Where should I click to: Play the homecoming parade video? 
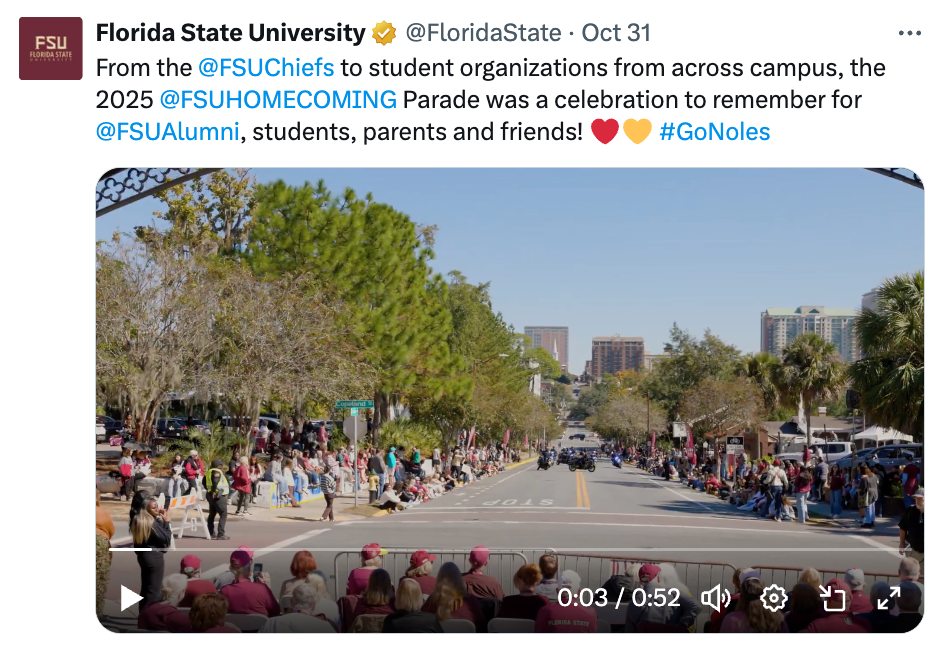point(131,598)
